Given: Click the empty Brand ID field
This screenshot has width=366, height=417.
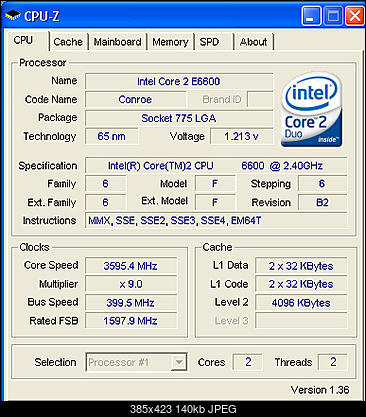Looking at the screenshot, I should 260,99.
